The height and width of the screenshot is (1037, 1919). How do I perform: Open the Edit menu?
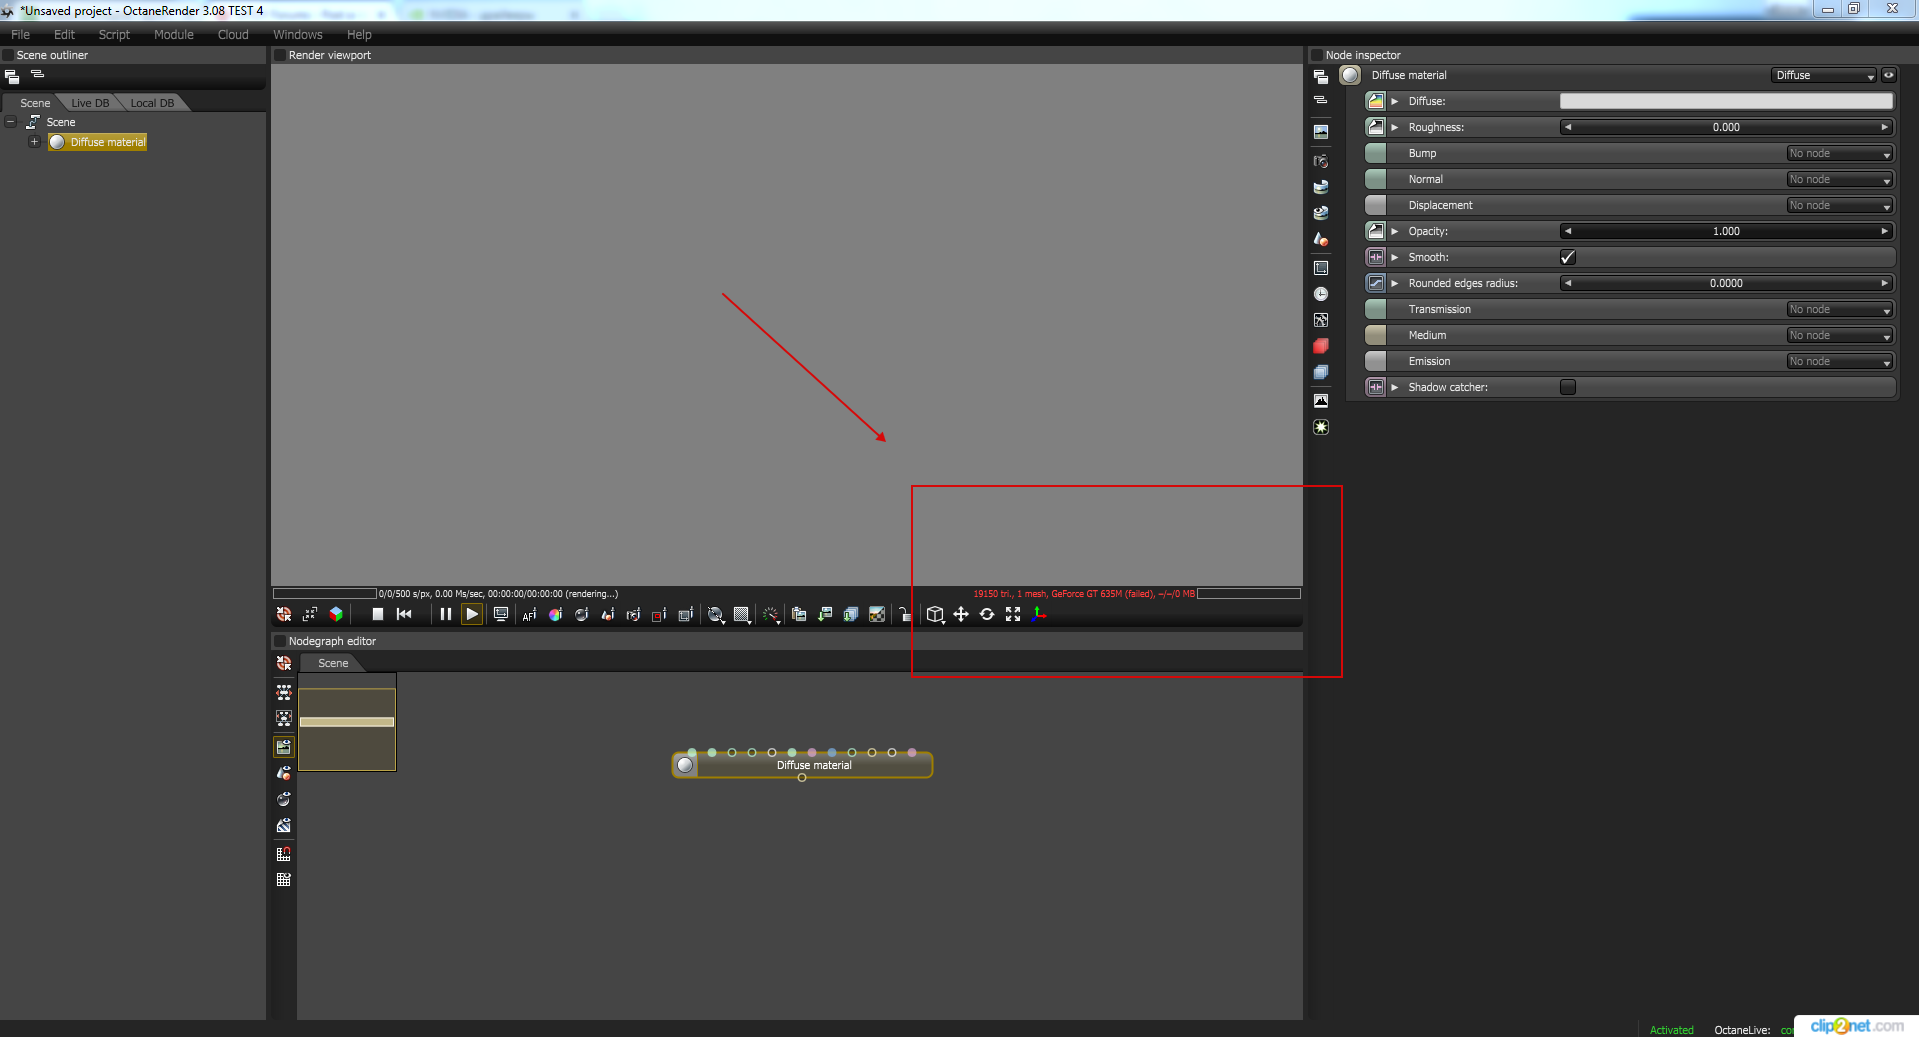pyautogui.click(x=64, y=34)
